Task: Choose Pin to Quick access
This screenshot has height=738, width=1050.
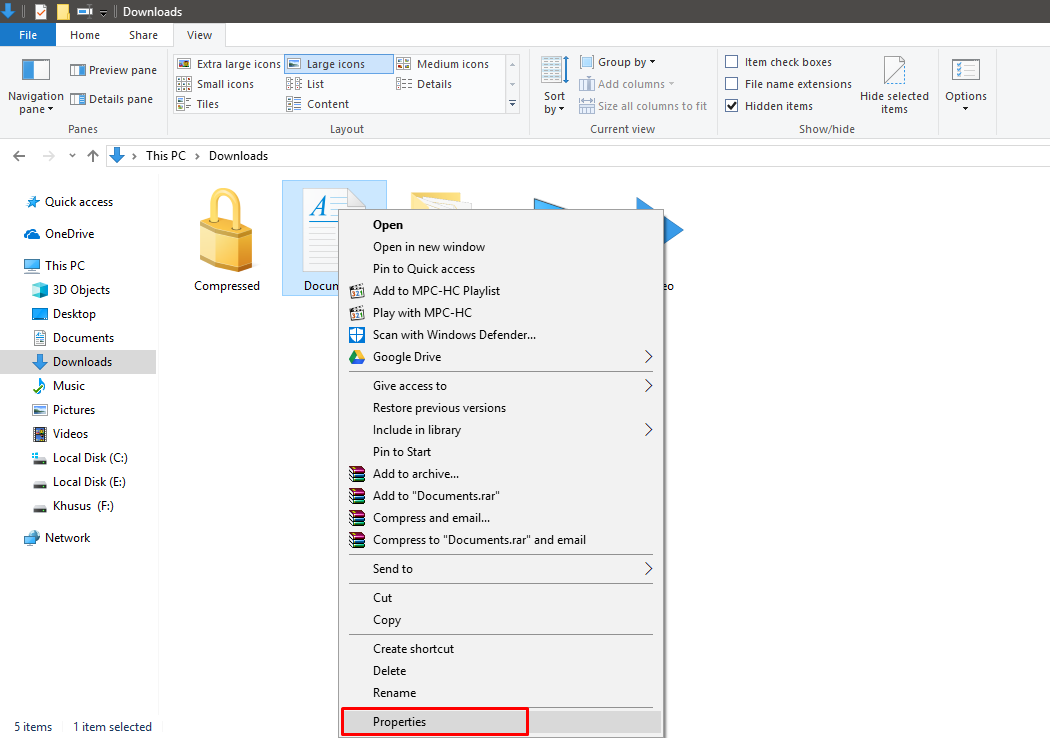Action: click(501, 269)
